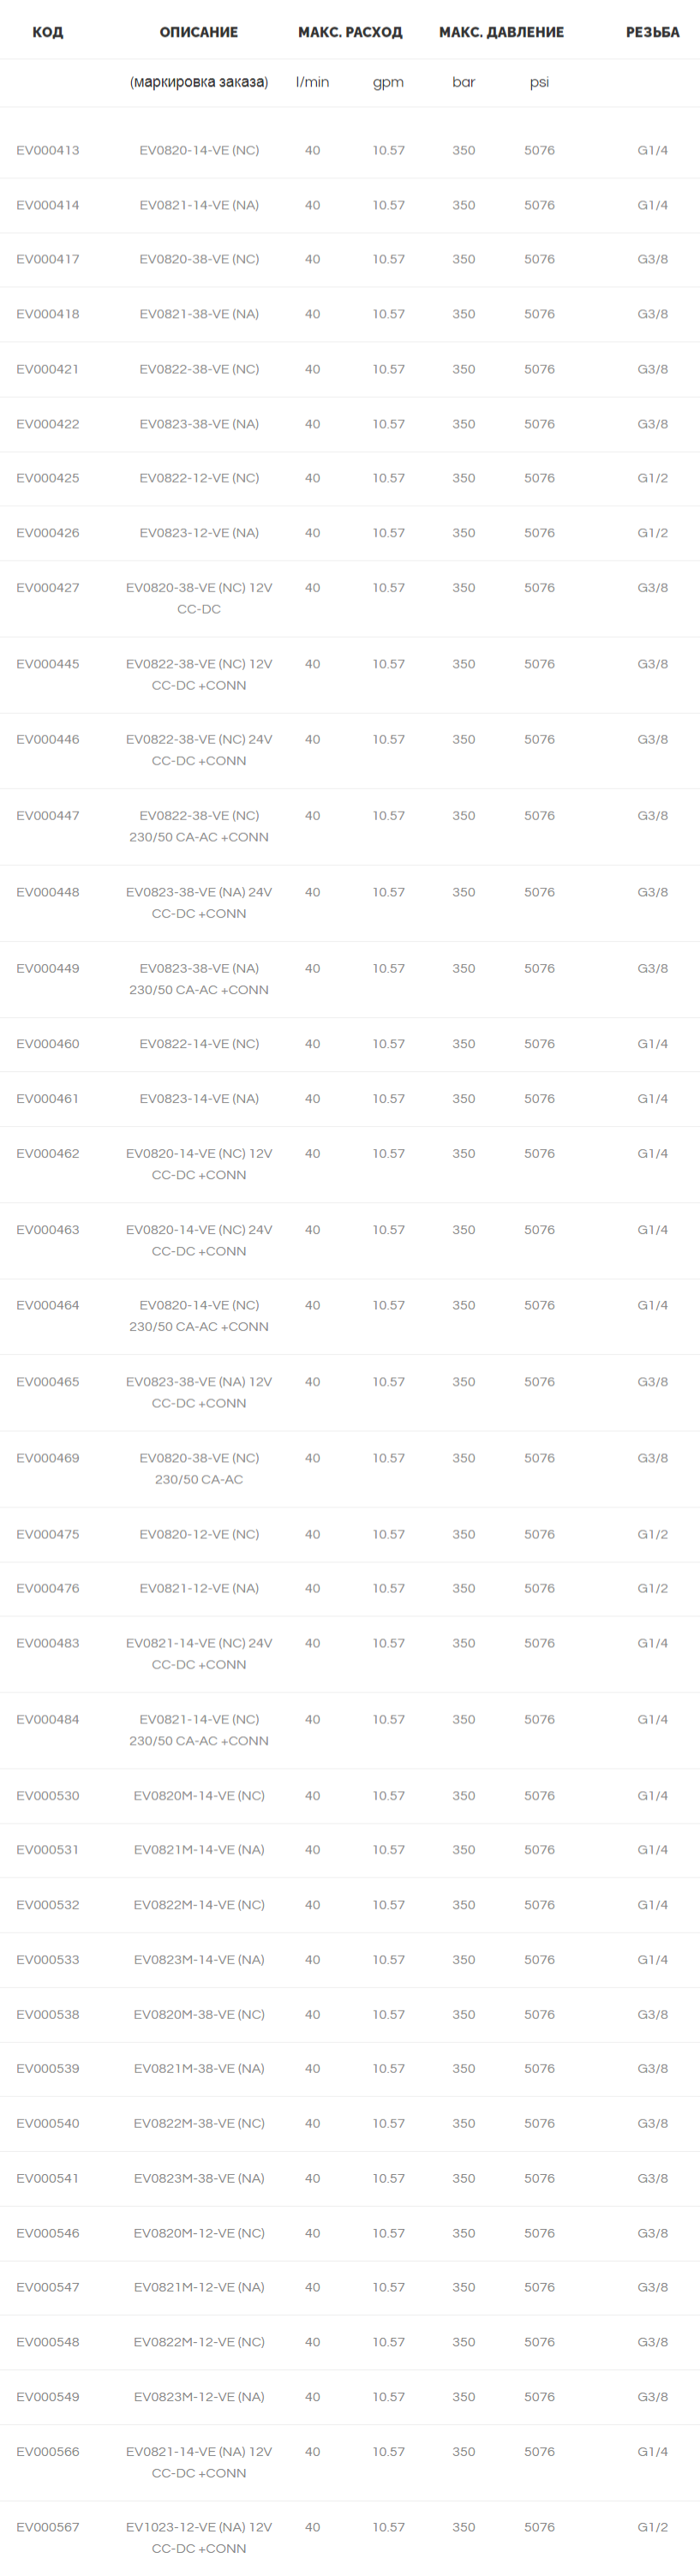Select product code EV000567

(48, 2528)
